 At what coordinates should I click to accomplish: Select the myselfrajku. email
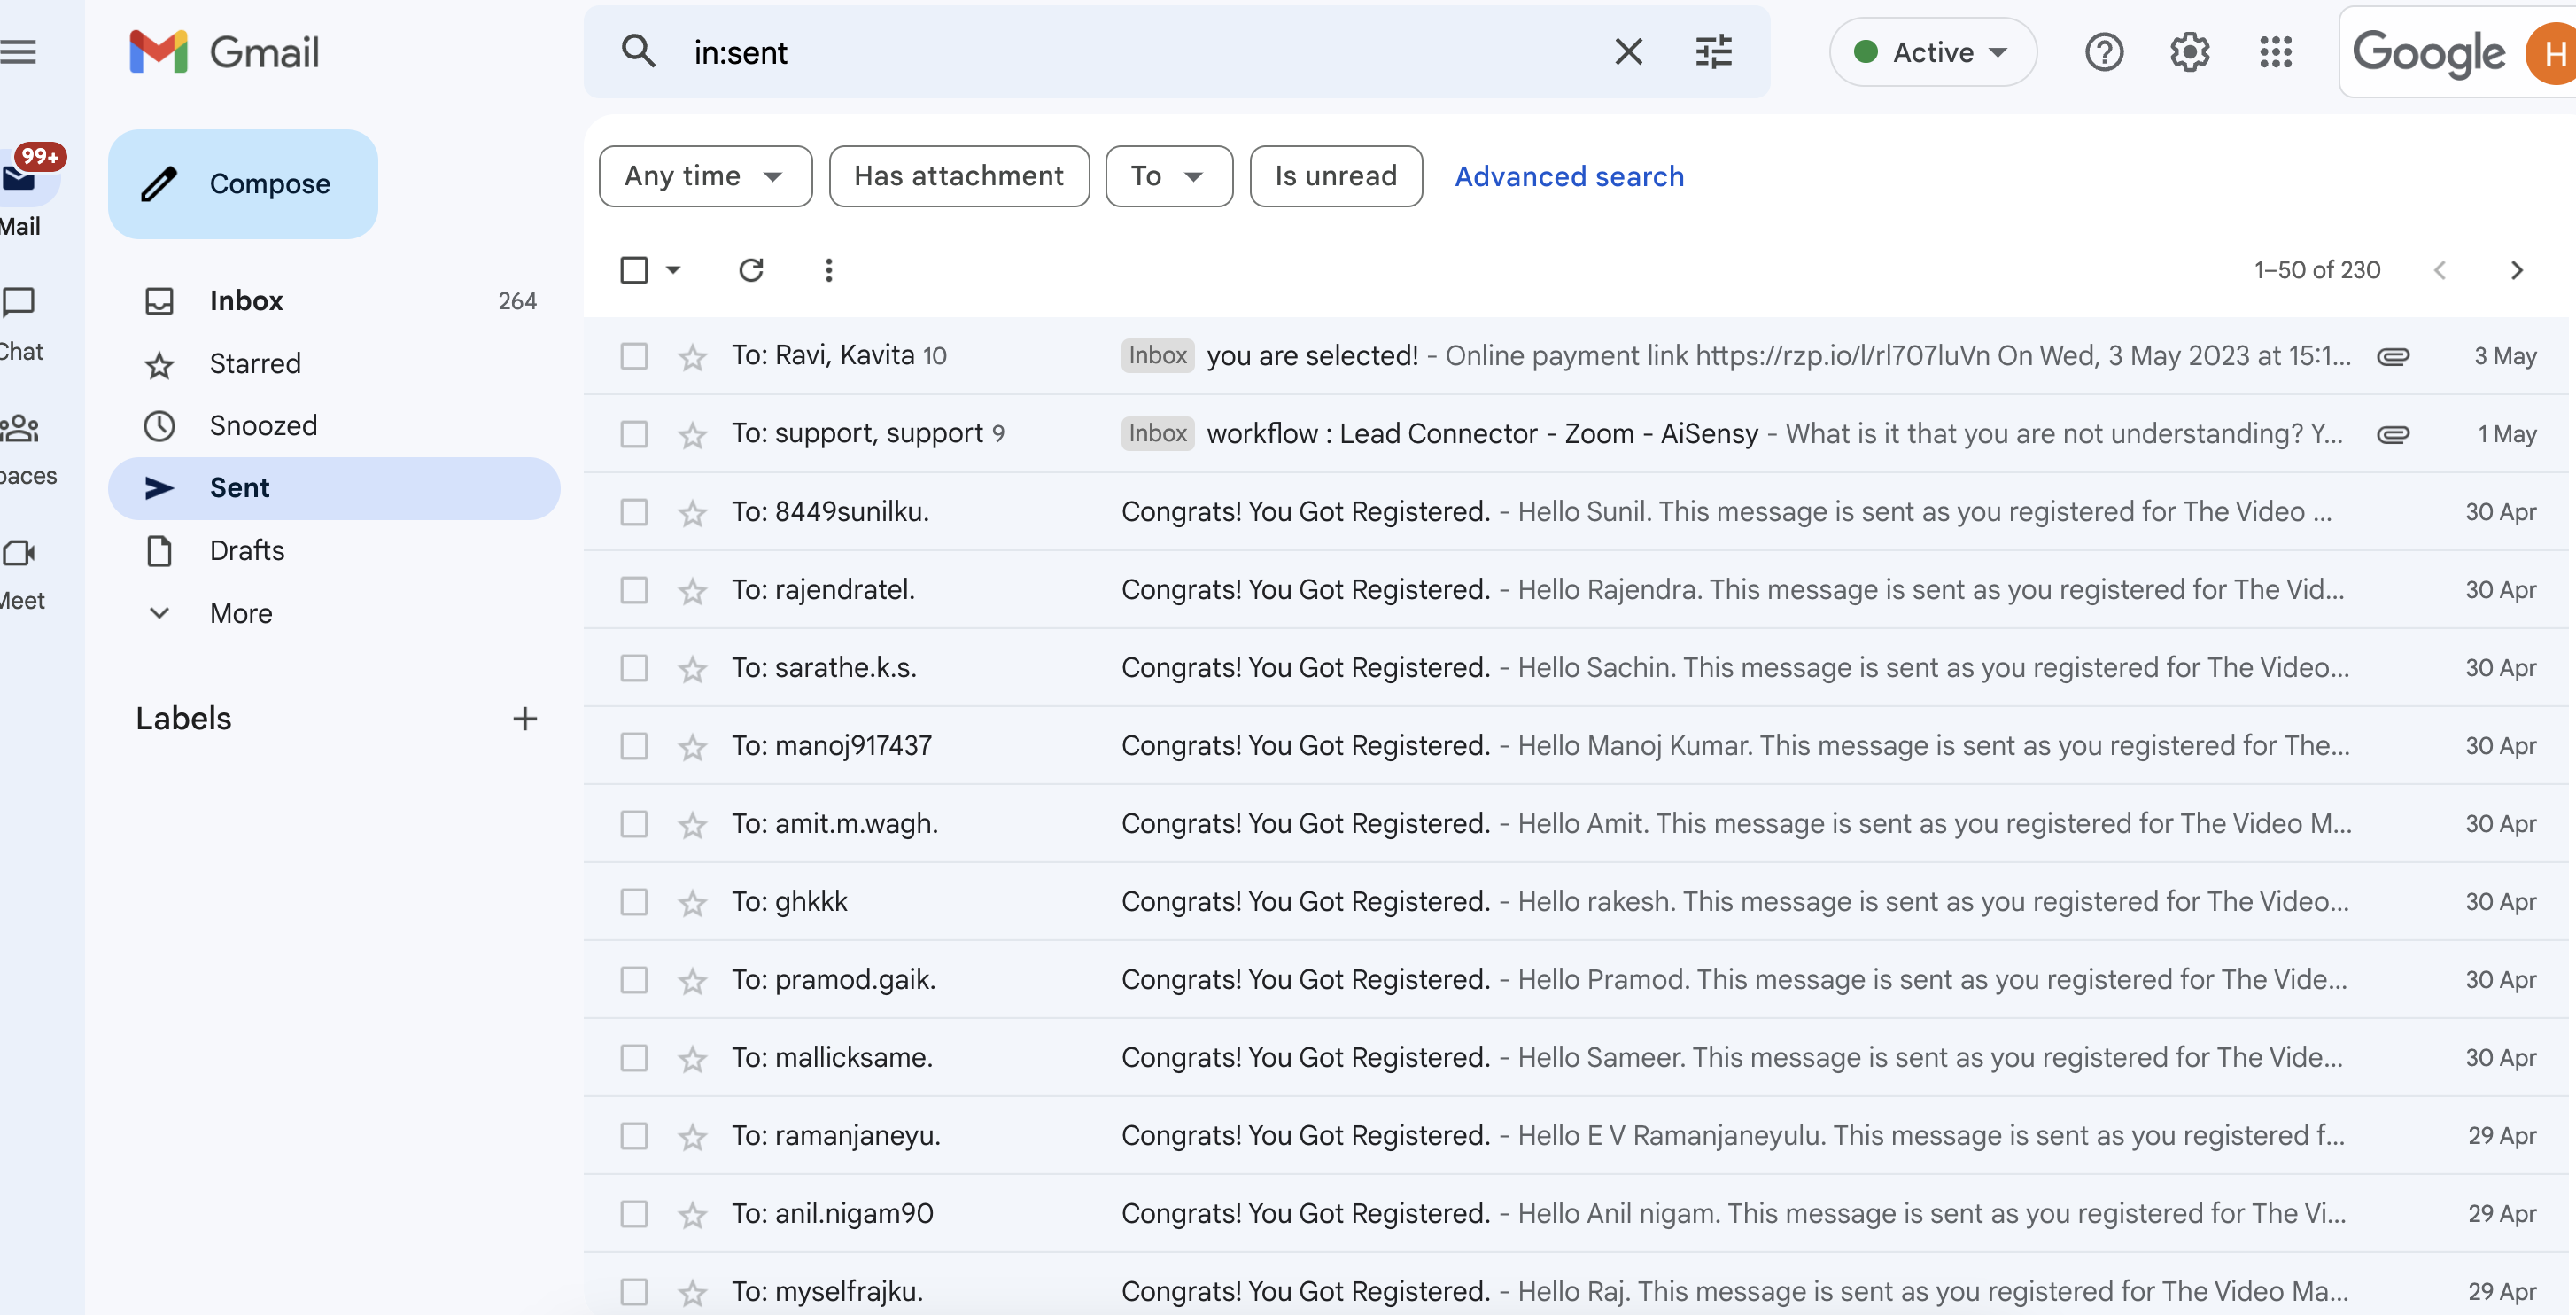634,1292
